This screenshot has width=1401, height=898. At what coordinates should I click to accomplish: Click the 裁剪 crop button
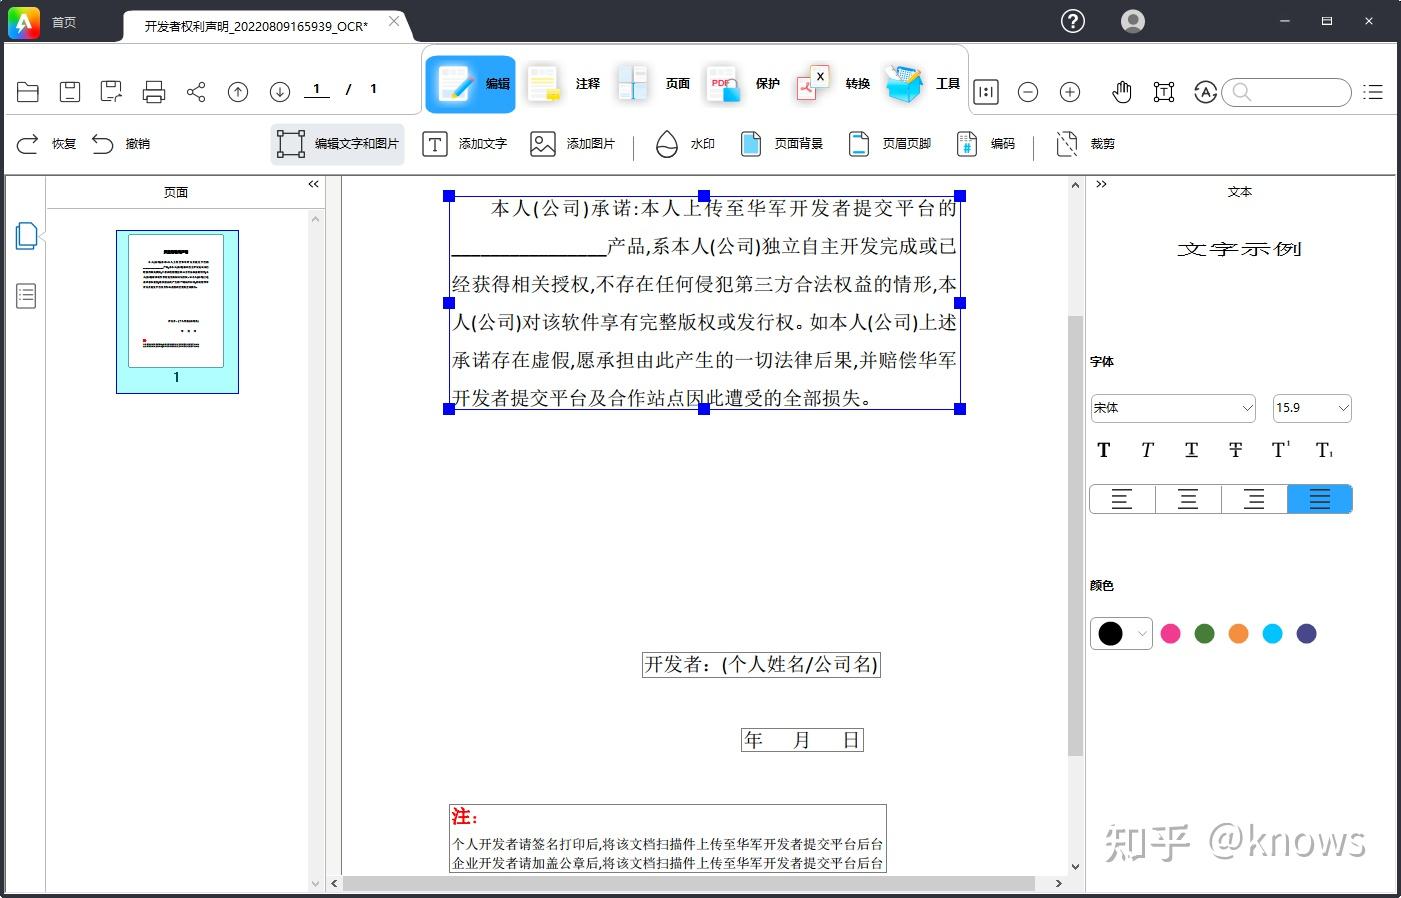tap(1085, 144)
